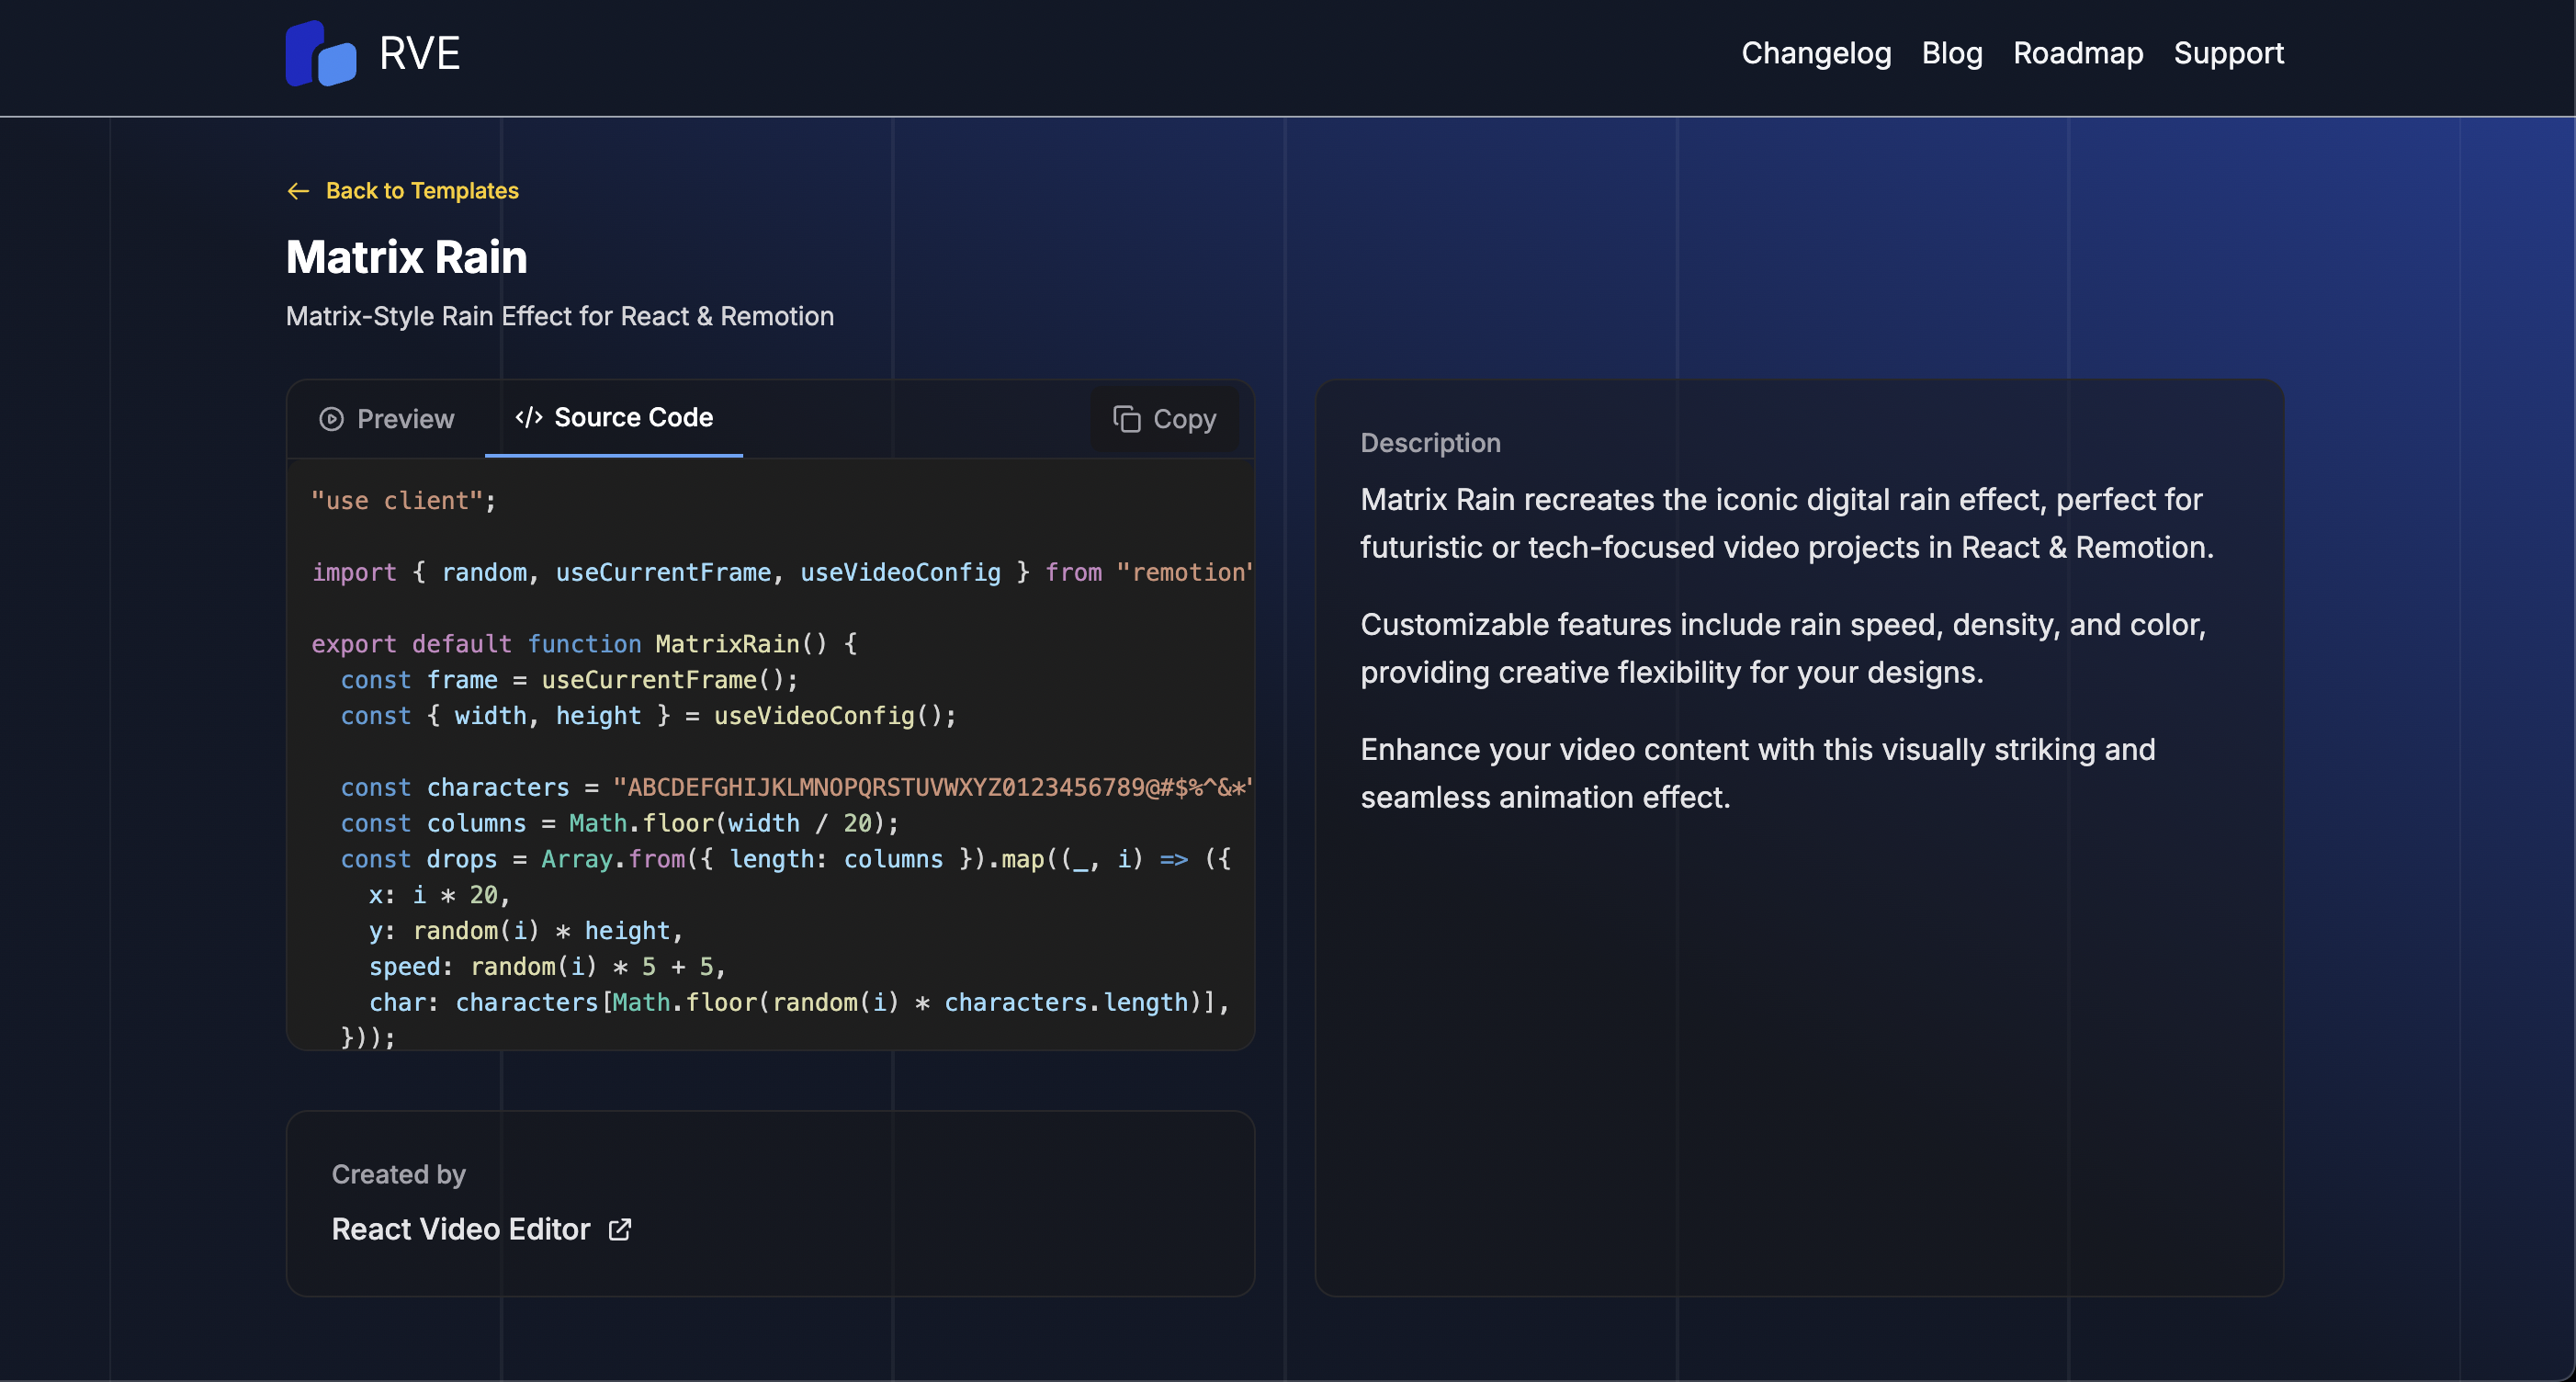The image size is (2576, 1382).
Task: Click the Enhance your video content paragraph
Action: (x=1757, y=774)
